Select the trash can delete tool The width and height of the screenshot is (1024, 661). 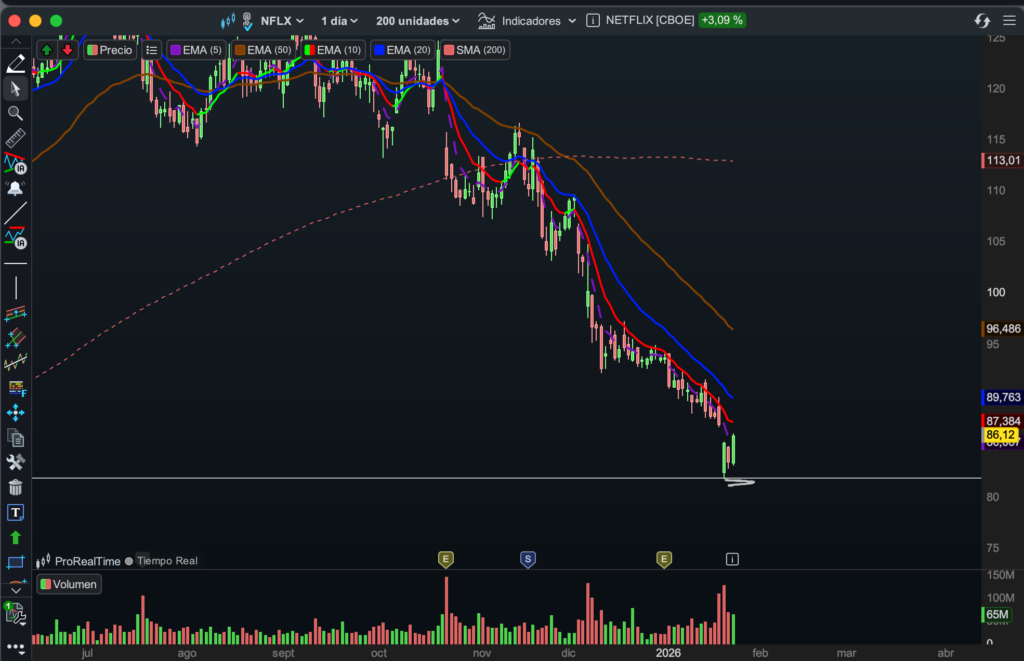click(16, 487)
